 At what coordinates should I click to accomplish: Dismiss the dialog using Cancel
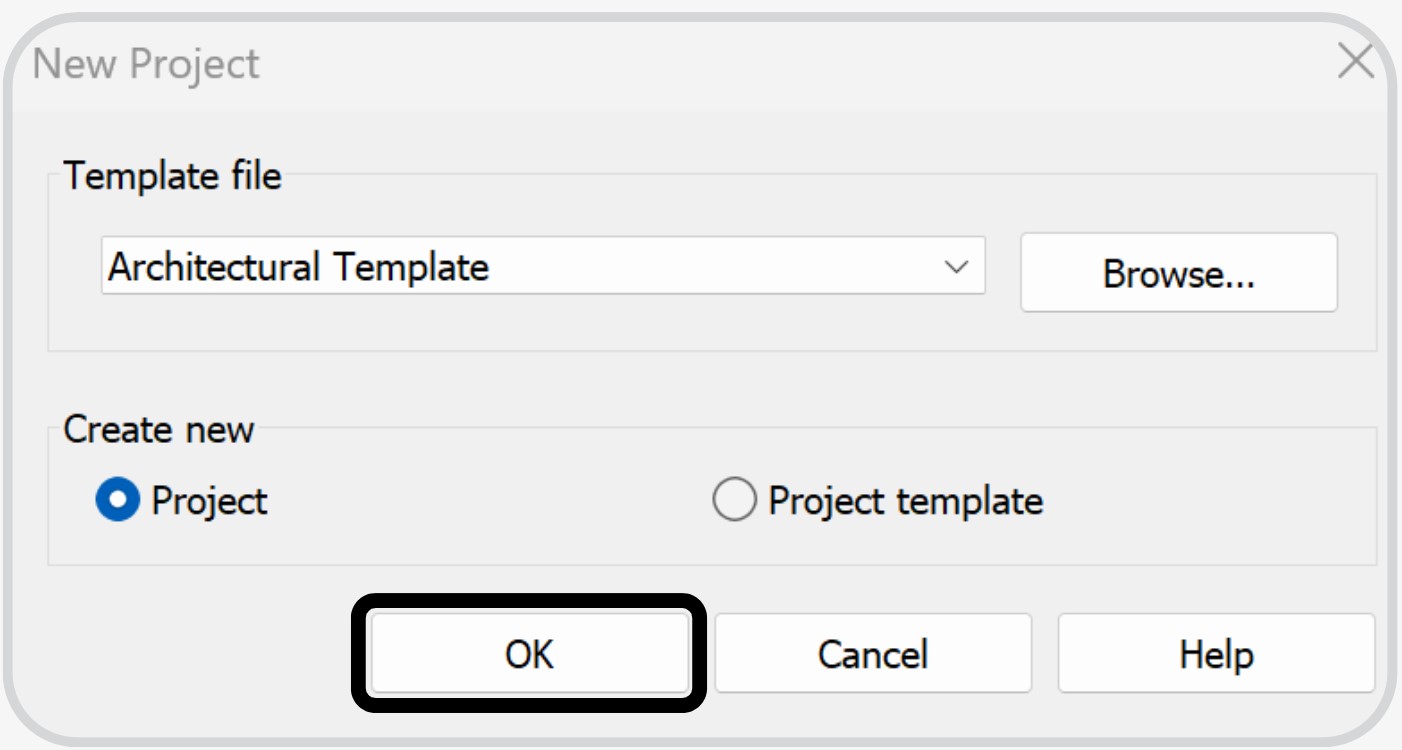click(873, 653)
